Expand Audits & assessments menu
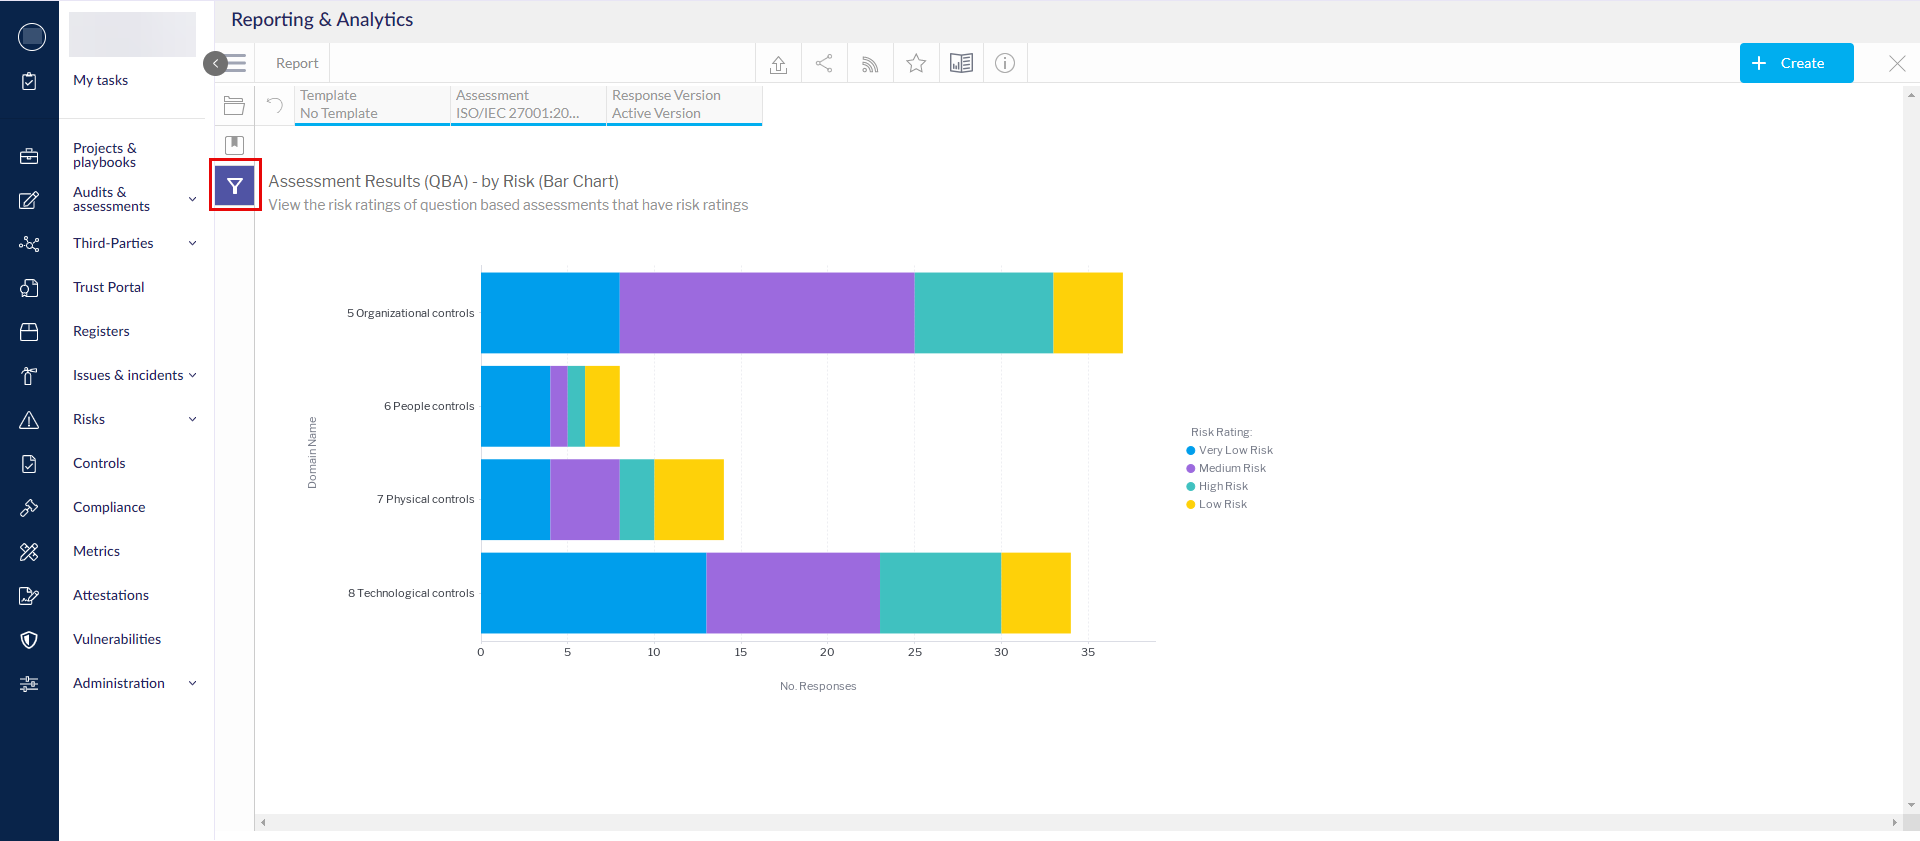1920x841 pixels. [192, 199]
